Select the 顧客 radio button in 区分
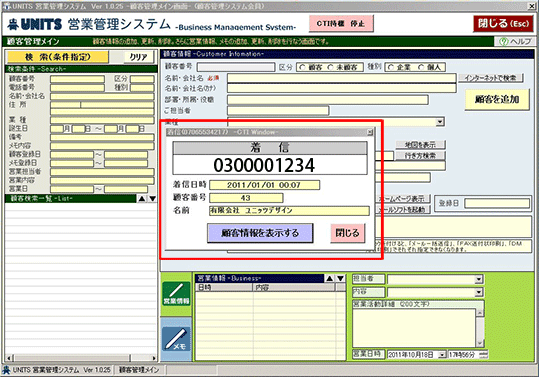Image resolution: width=539 pixels, height=377 pixels. click(x=302, y=67)
